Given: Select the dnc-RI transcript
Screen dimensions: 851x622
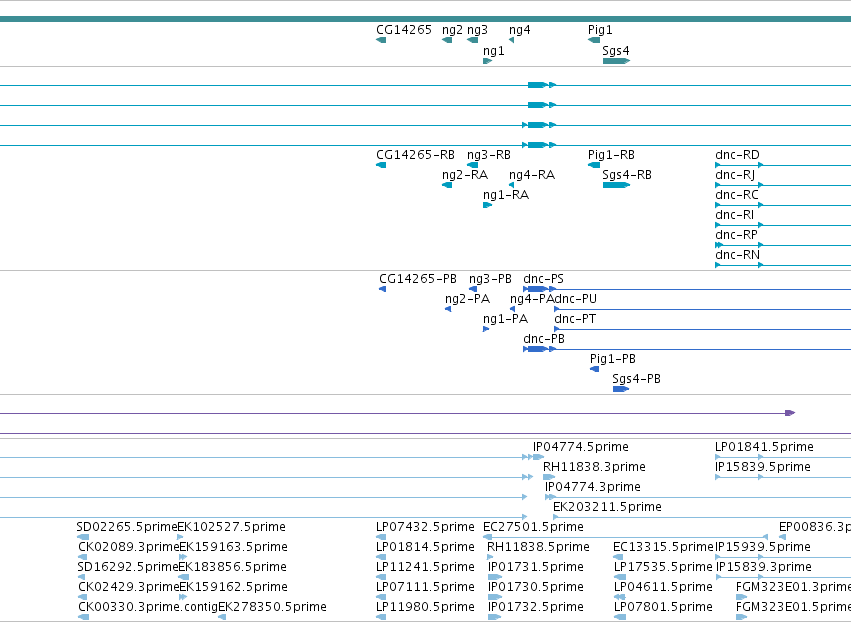Looking at the screenshot, I should point(783,225).
